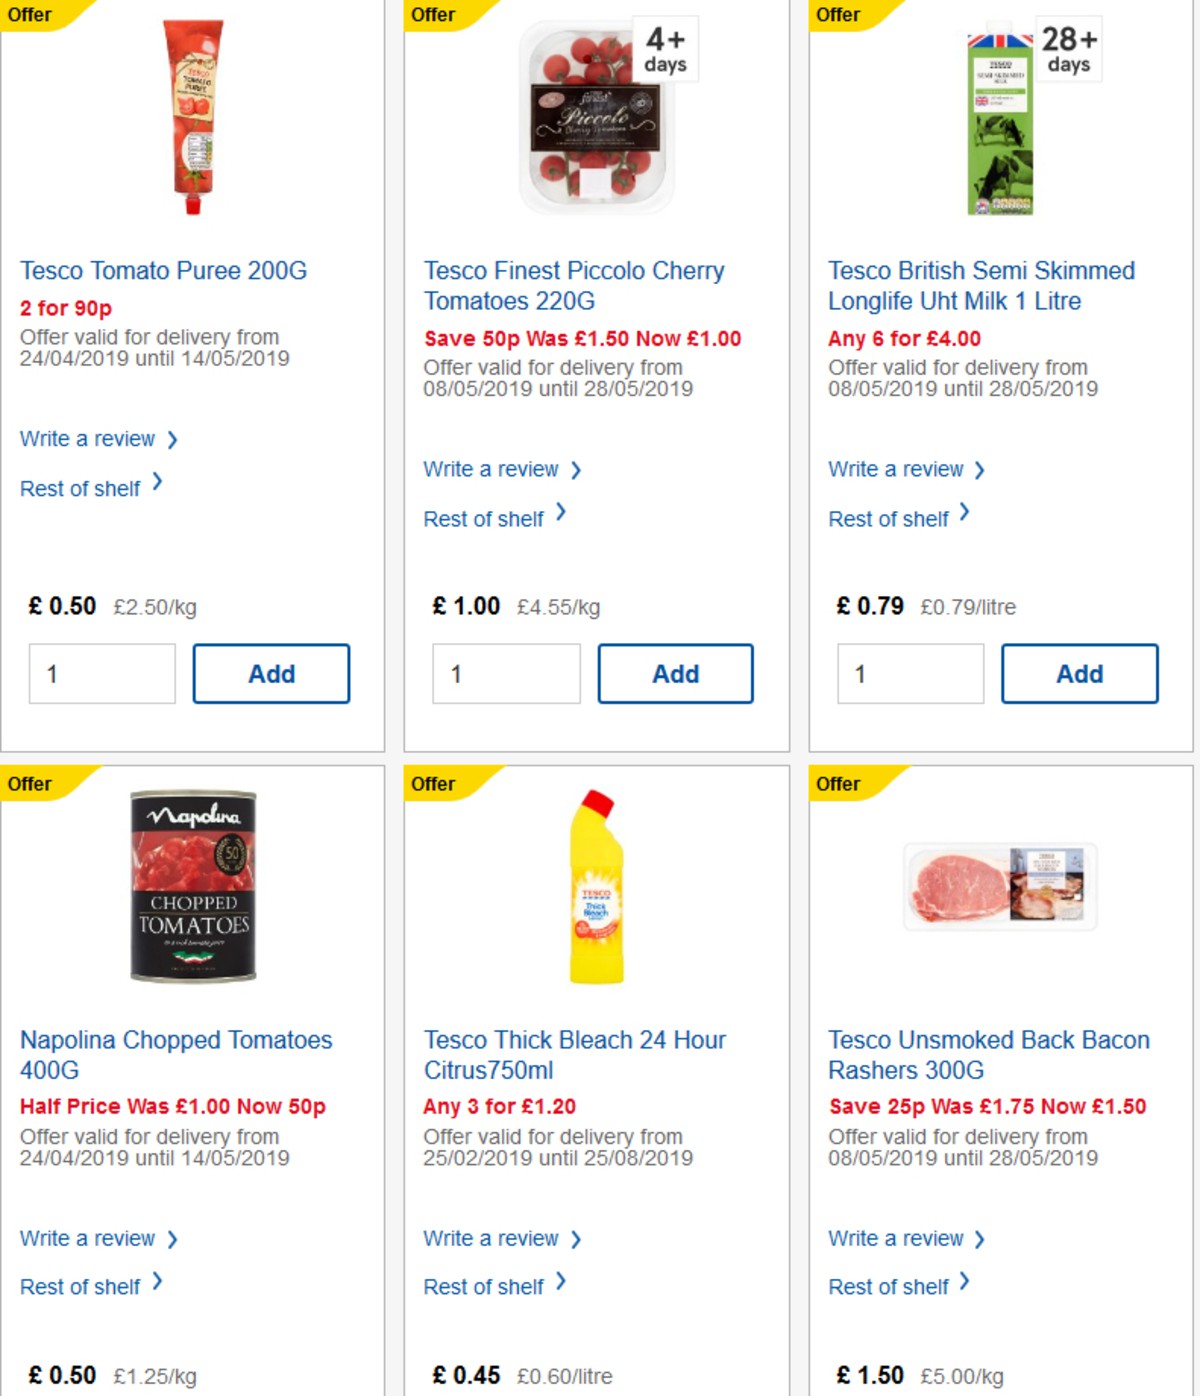This screenshot has height=1396, width=1200.
Task: Open Tesco Unsmoked Back Bacon Rashers link
Action: (x=988, y=1055)
